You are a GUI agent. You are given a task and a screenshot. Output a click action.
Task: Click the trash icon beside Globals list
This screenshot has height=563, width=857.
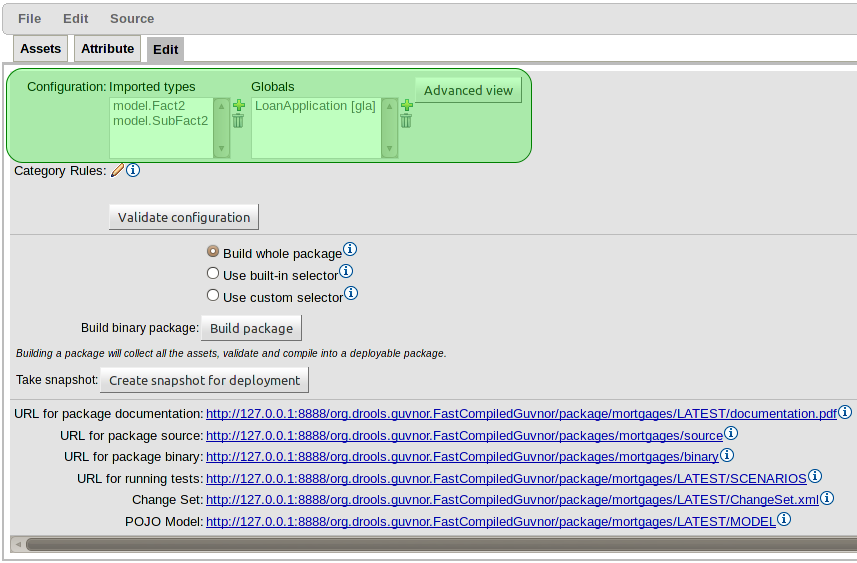point(406,121)
